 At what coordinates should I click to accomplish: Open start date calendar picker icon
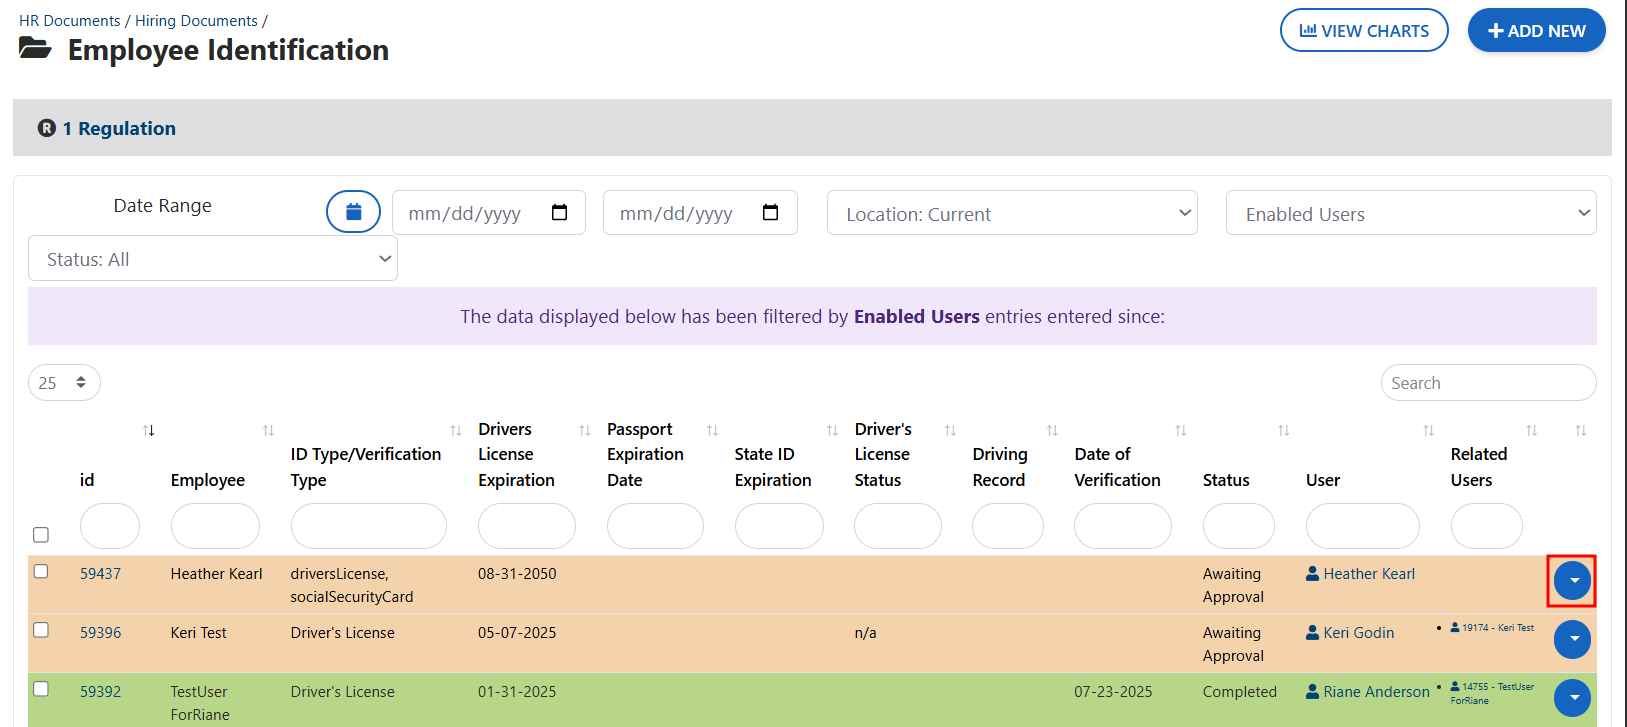[x=560, y=213]
